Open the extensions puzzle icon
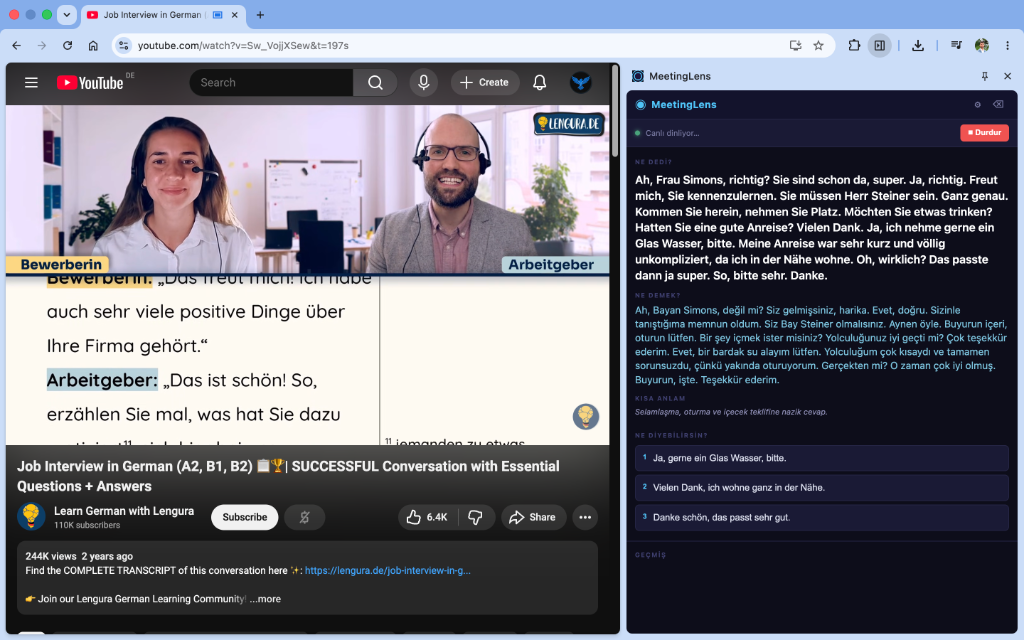 pos(854,46)
